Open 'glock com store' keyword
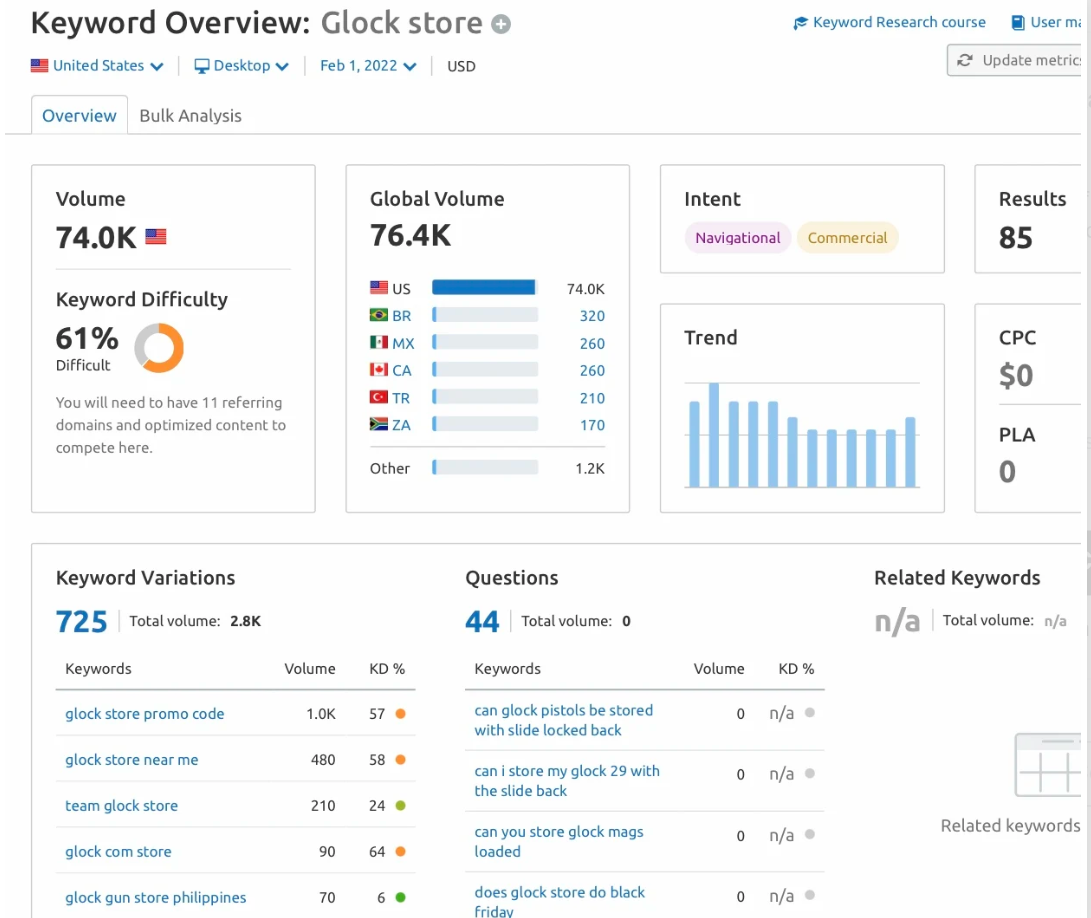The width and height of the screenshot is (1091, 918). pos(118,851)
